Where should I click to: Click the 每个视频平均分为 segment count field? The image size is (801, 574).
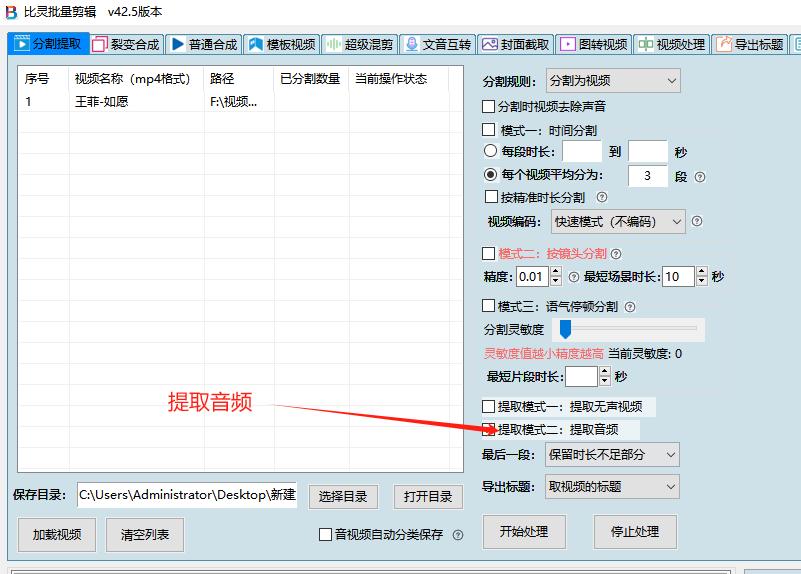pos(648,176)
